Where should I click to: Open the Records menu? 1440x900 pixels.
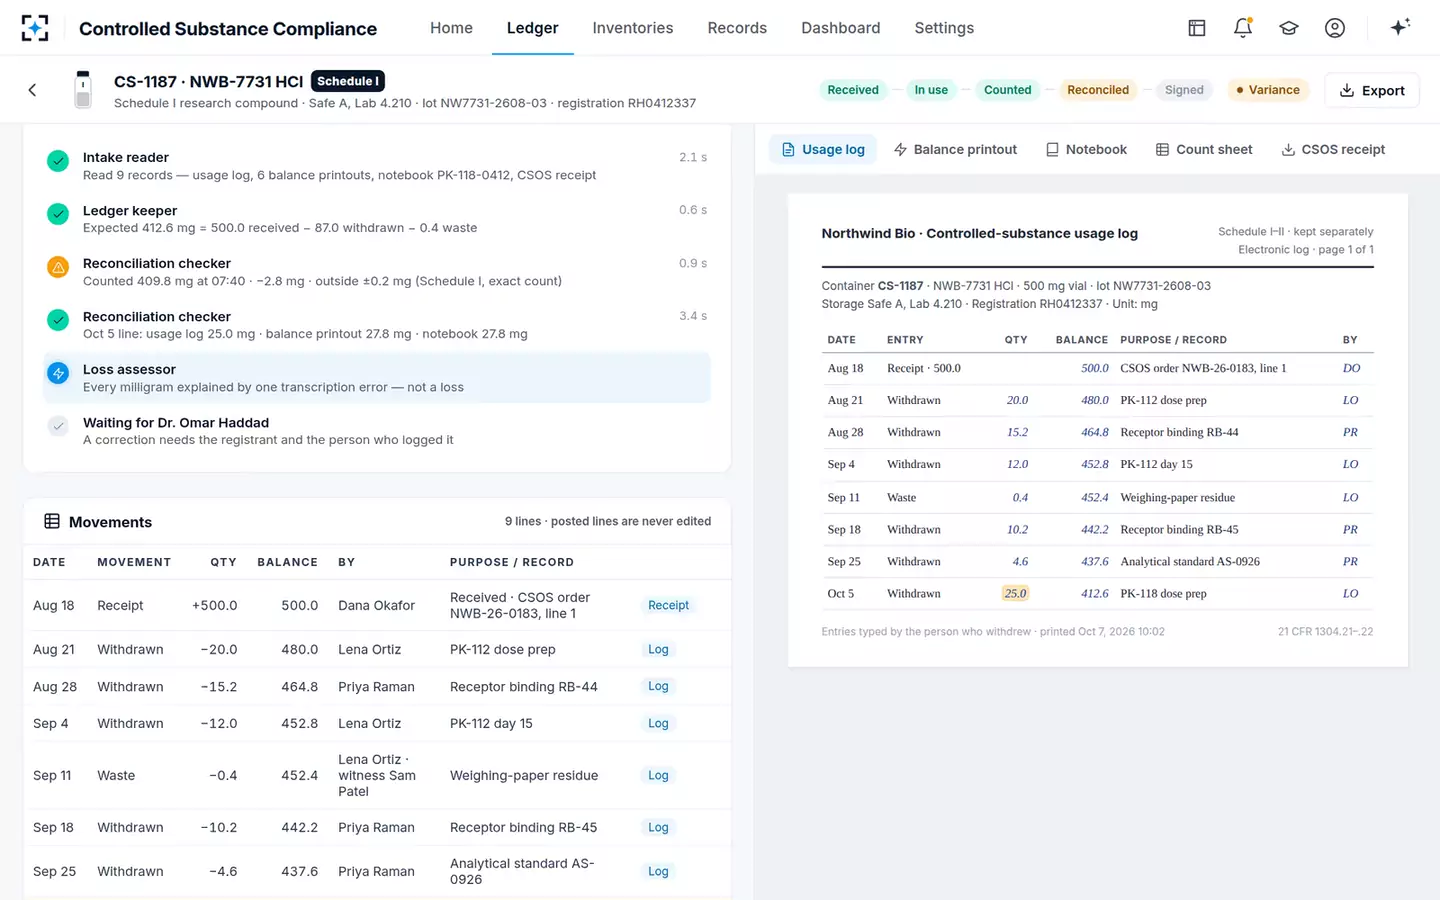point(737,28)
